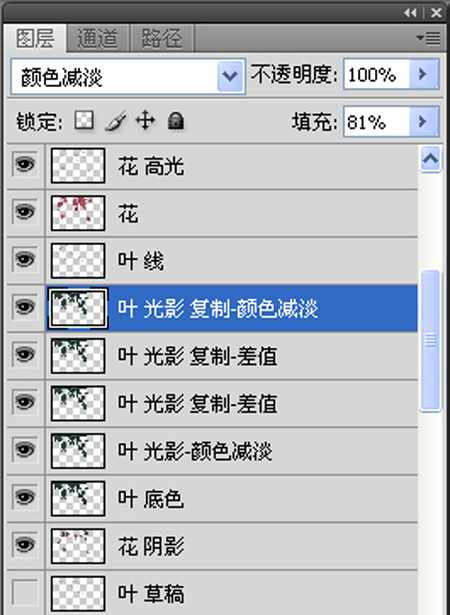Click the lock all padlock icon
Screen dimensions: 450x615
[176, 121]
